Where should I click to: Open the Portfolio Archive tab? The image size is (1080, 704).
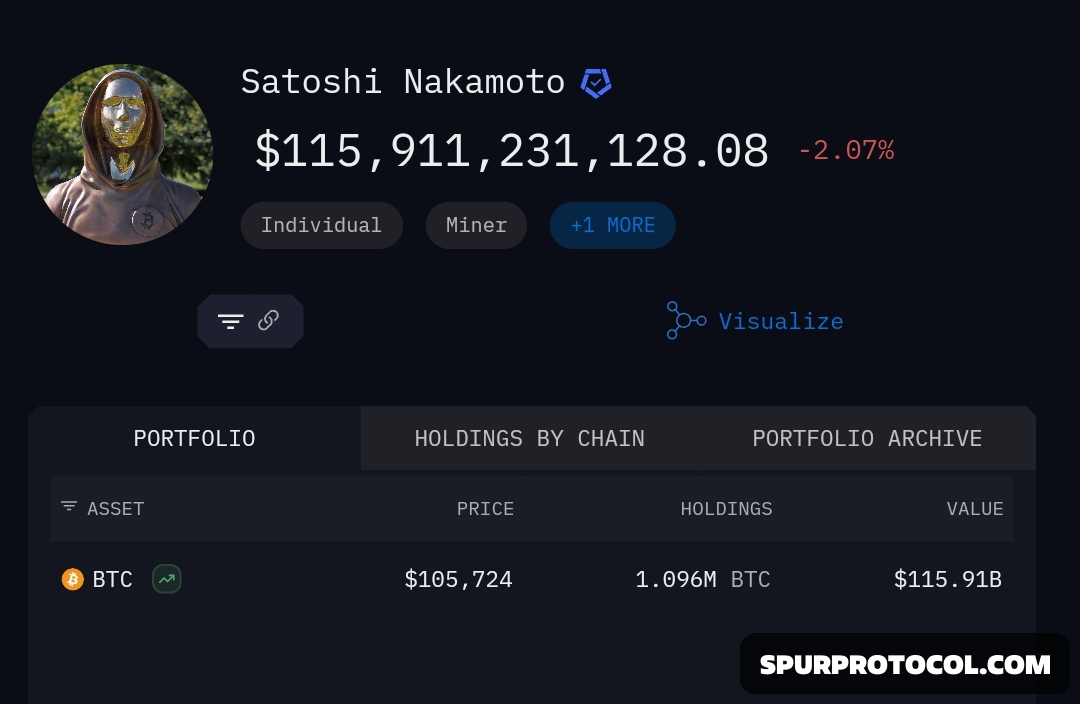(867, 438)
